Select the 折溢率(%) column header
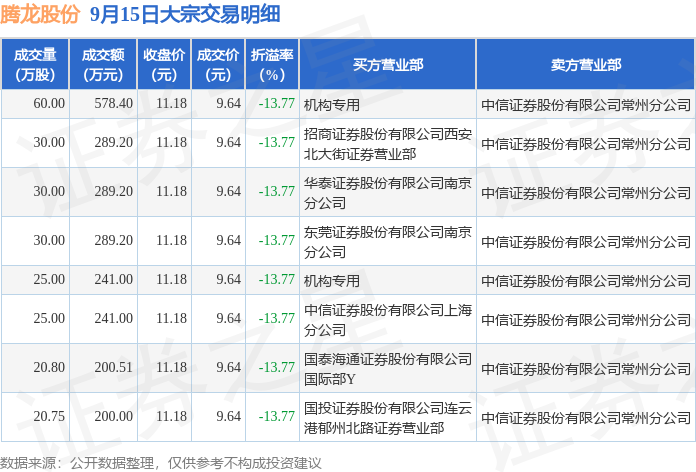Image resolution: width=696 pixels, height=472 pixels. coord(272,64)
